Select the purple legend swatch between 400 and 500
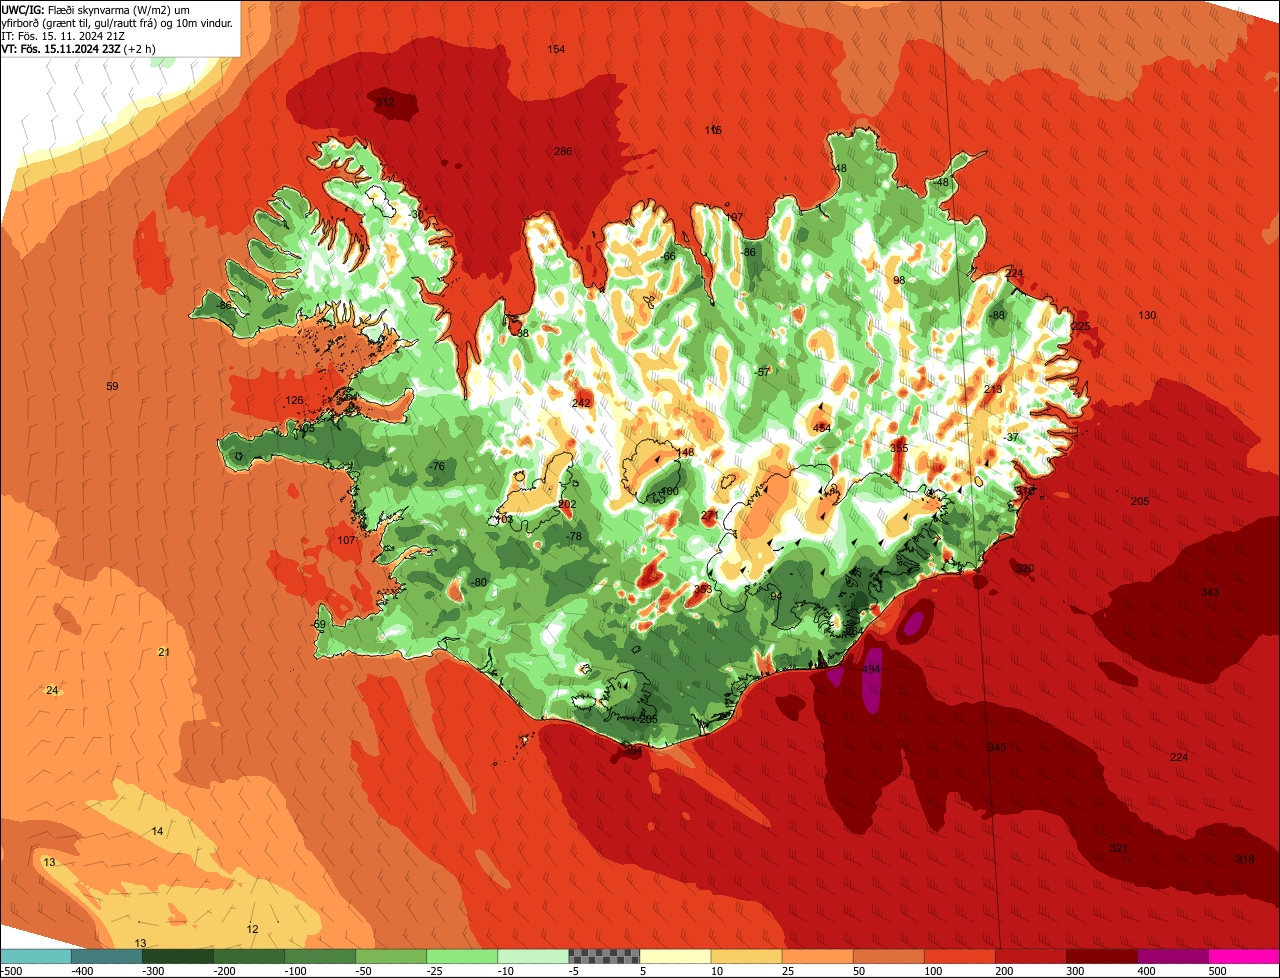Image resolution: width=1280 pixels, height=978 pixels. coord(1173,956)
